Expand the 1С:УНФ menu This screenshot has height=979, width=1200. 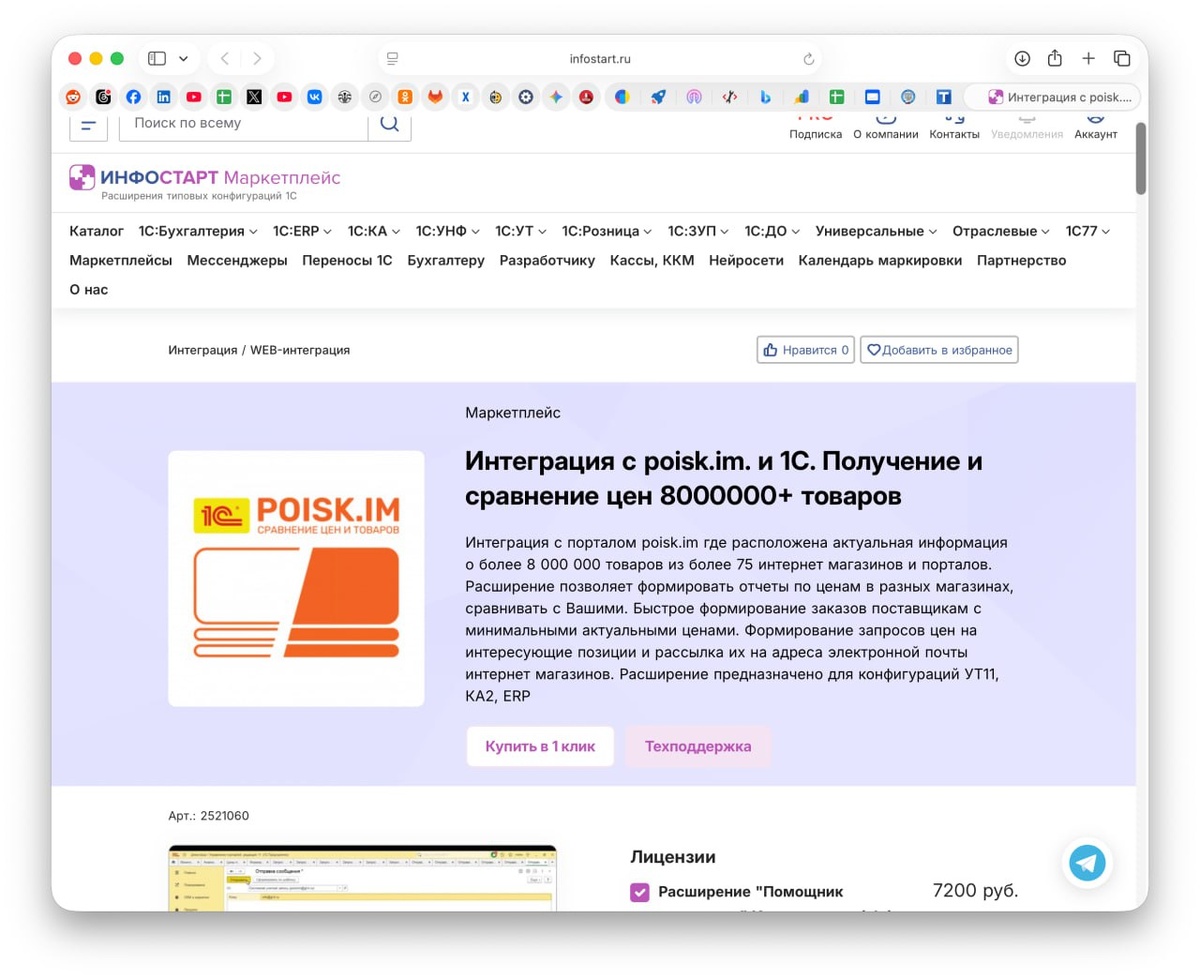448,231
